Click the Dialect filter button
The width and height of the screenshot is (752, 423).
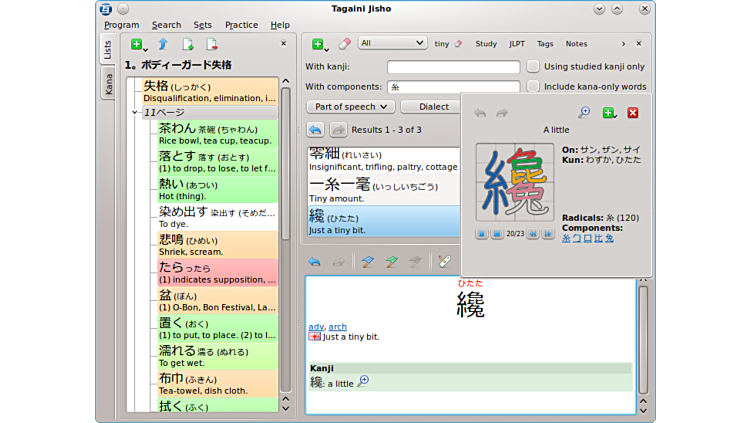[433, 107]
